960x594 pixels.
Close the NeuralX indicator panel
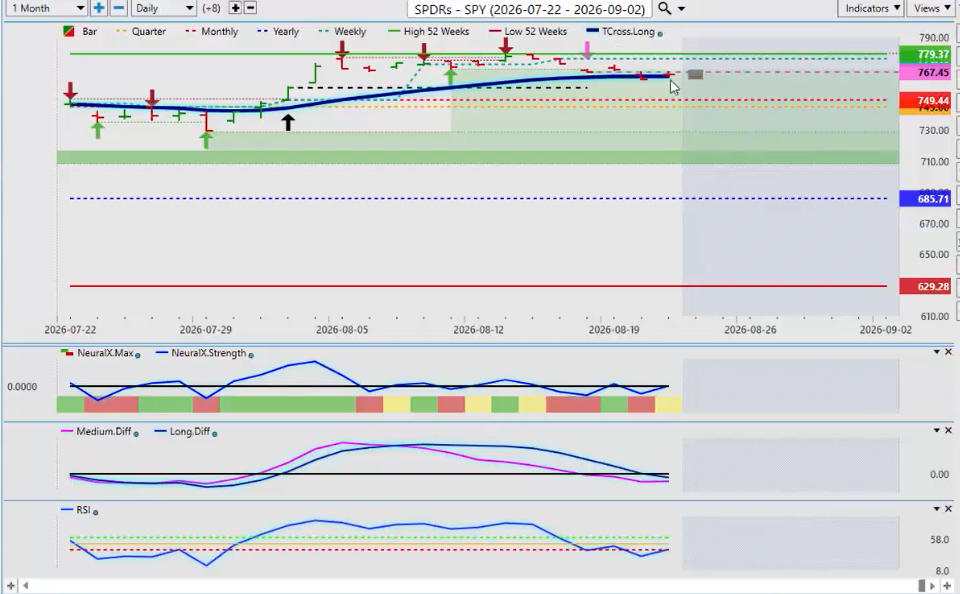(948, 352)
